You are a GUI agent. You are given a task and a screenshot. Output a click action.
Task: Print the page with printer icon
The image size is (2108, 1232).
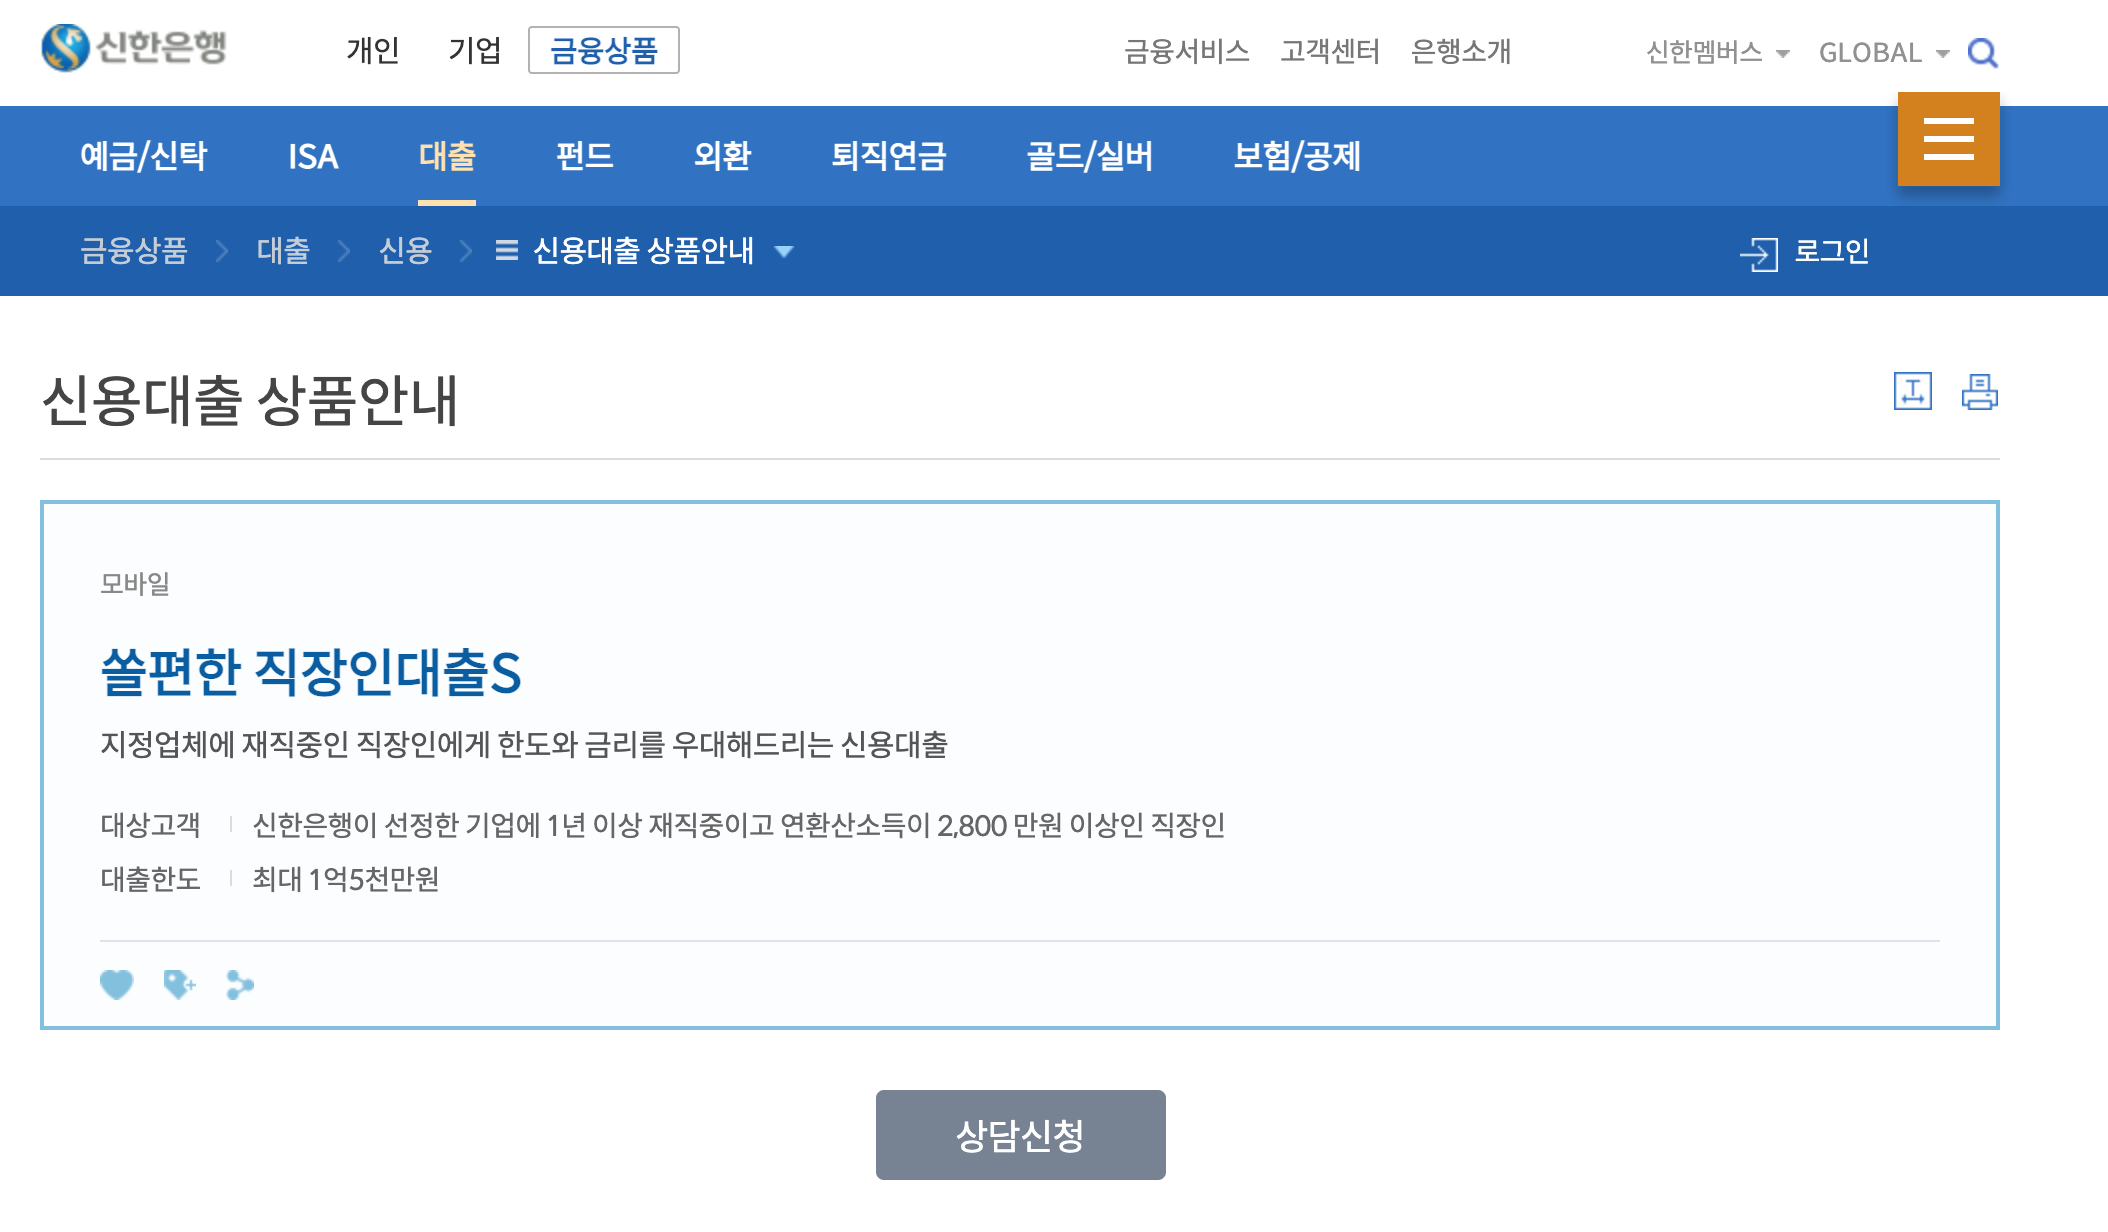point(1979,391)
